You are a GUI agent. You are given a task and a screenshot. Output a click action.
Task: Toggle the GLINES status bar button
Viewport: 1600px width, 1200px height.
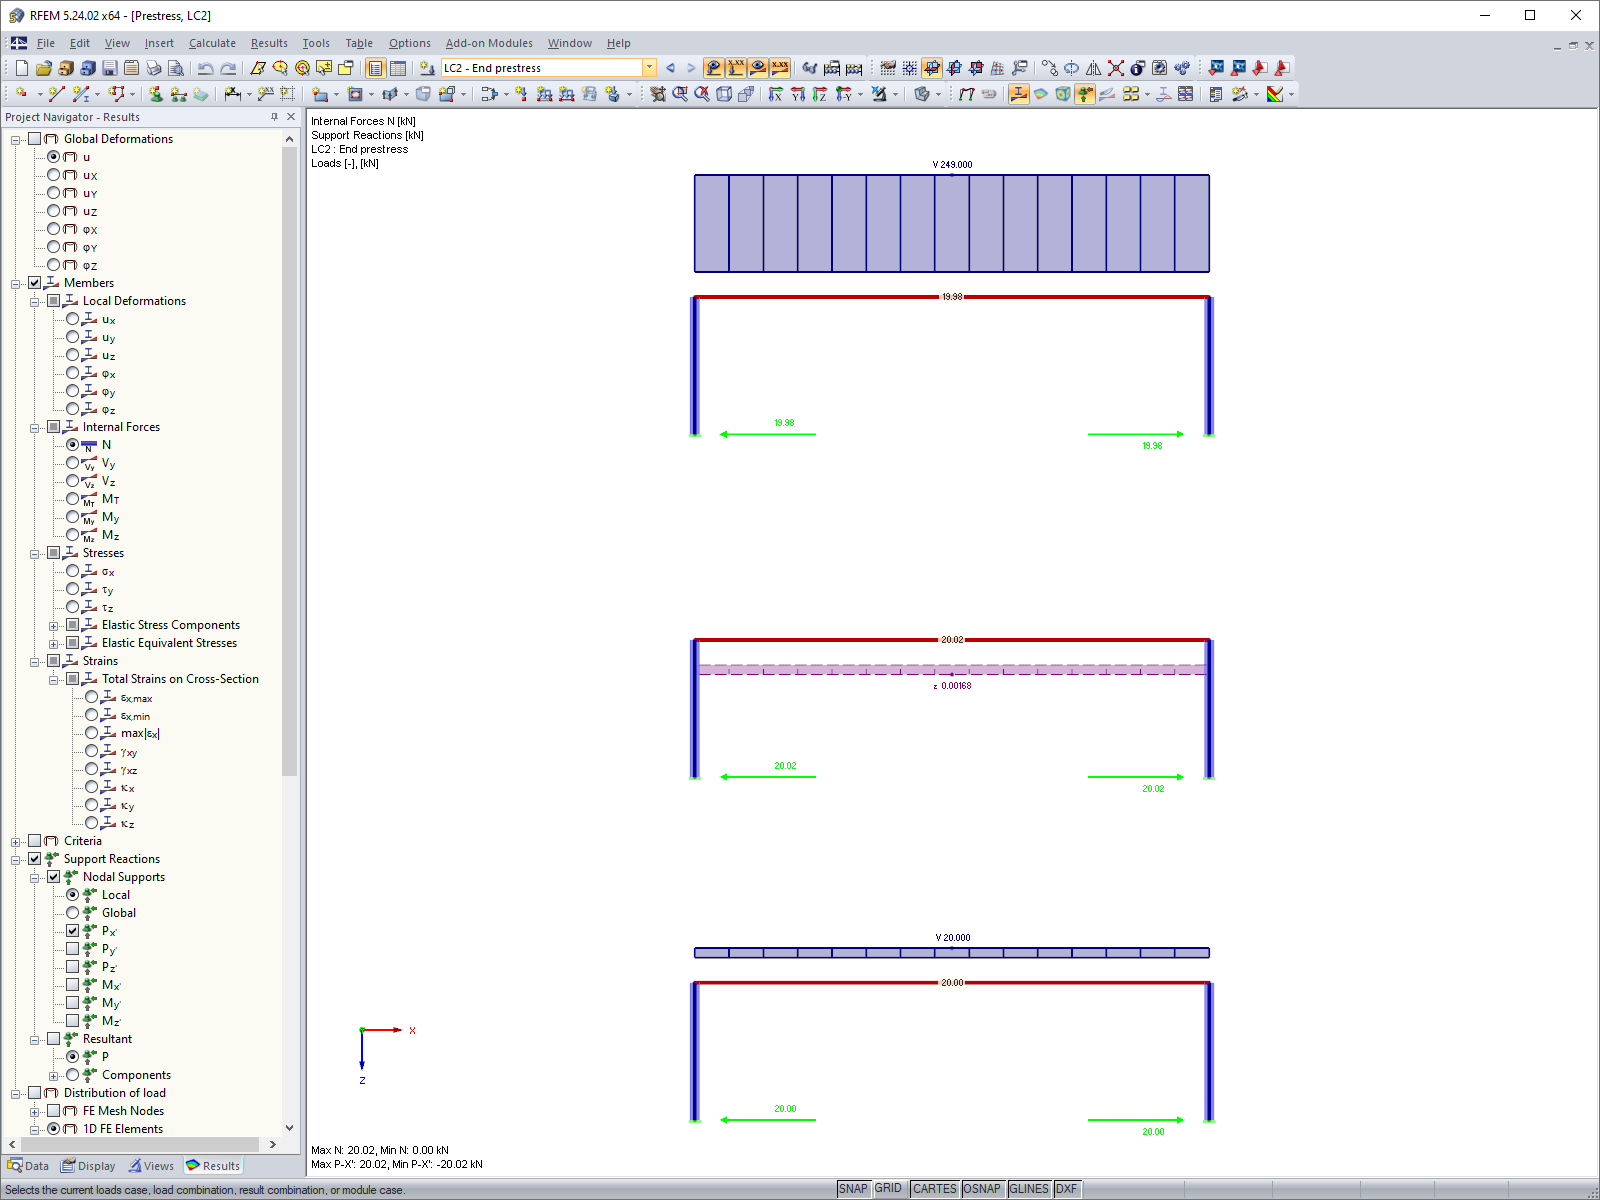1029,1189
